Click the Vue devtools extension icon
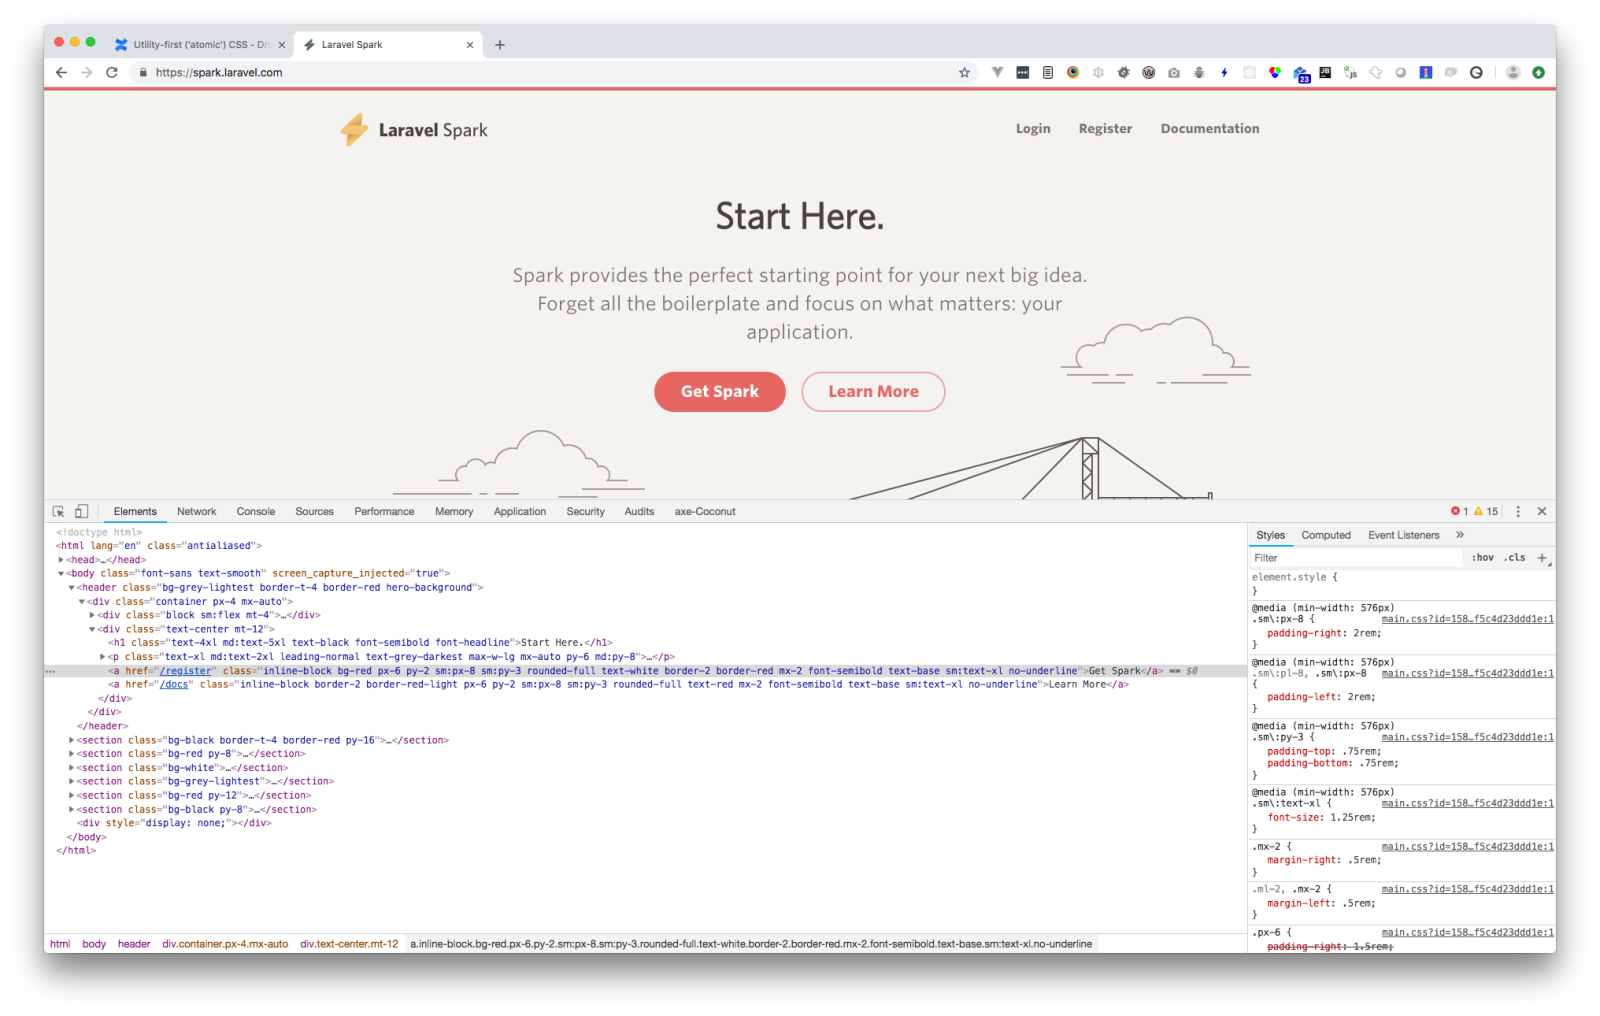Viewport: 1600px width, 1016px height. (x=997, y=72)
